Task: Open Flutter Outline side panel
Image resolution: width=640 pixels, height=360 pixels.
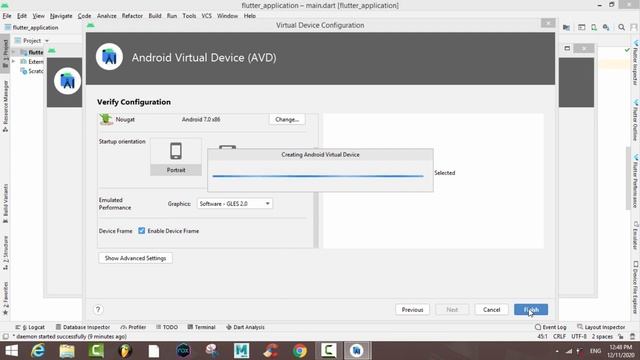Action: (x=636, y=120)
